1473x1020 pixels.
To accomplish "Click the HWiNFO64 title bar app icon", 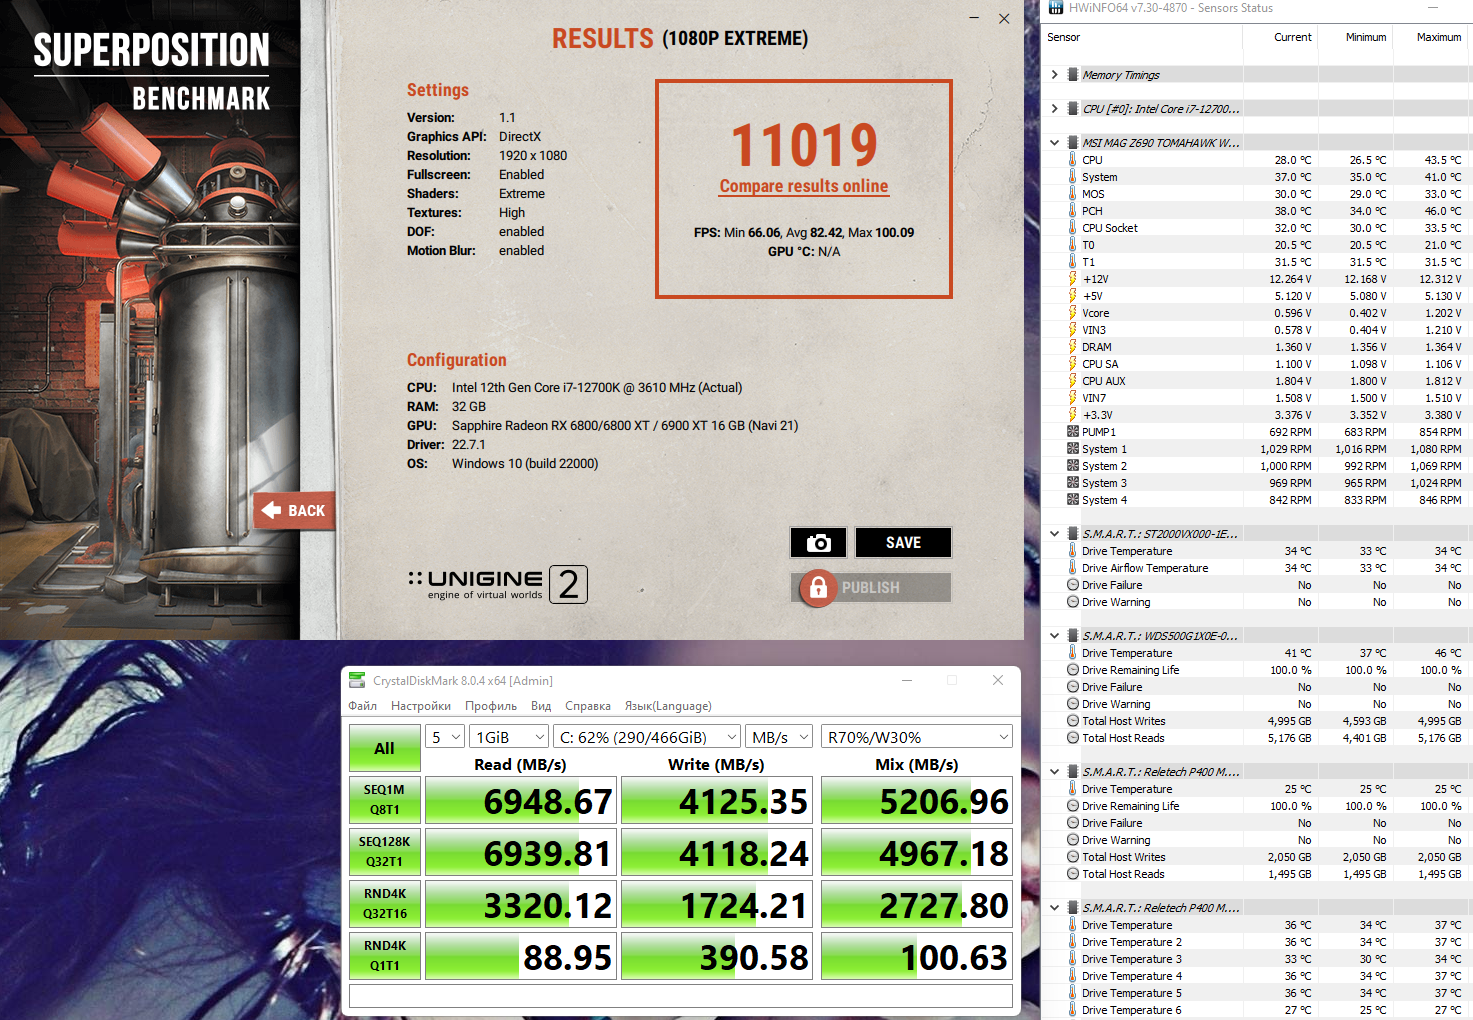I will tap(1056, 8).
